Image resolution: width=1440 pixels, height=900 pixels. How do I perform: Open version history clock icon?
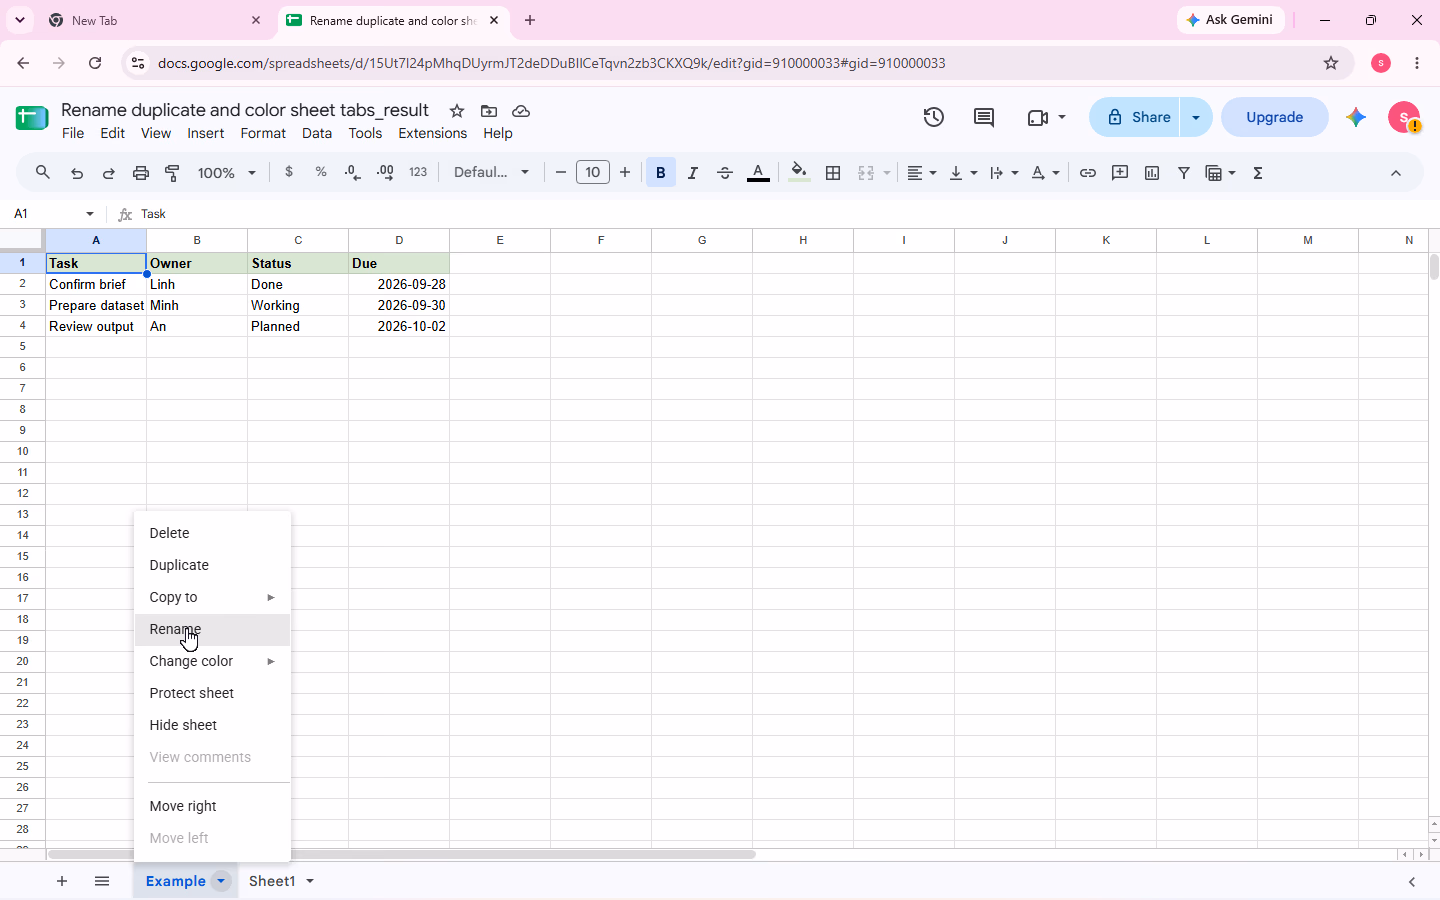tap(934, 117)
